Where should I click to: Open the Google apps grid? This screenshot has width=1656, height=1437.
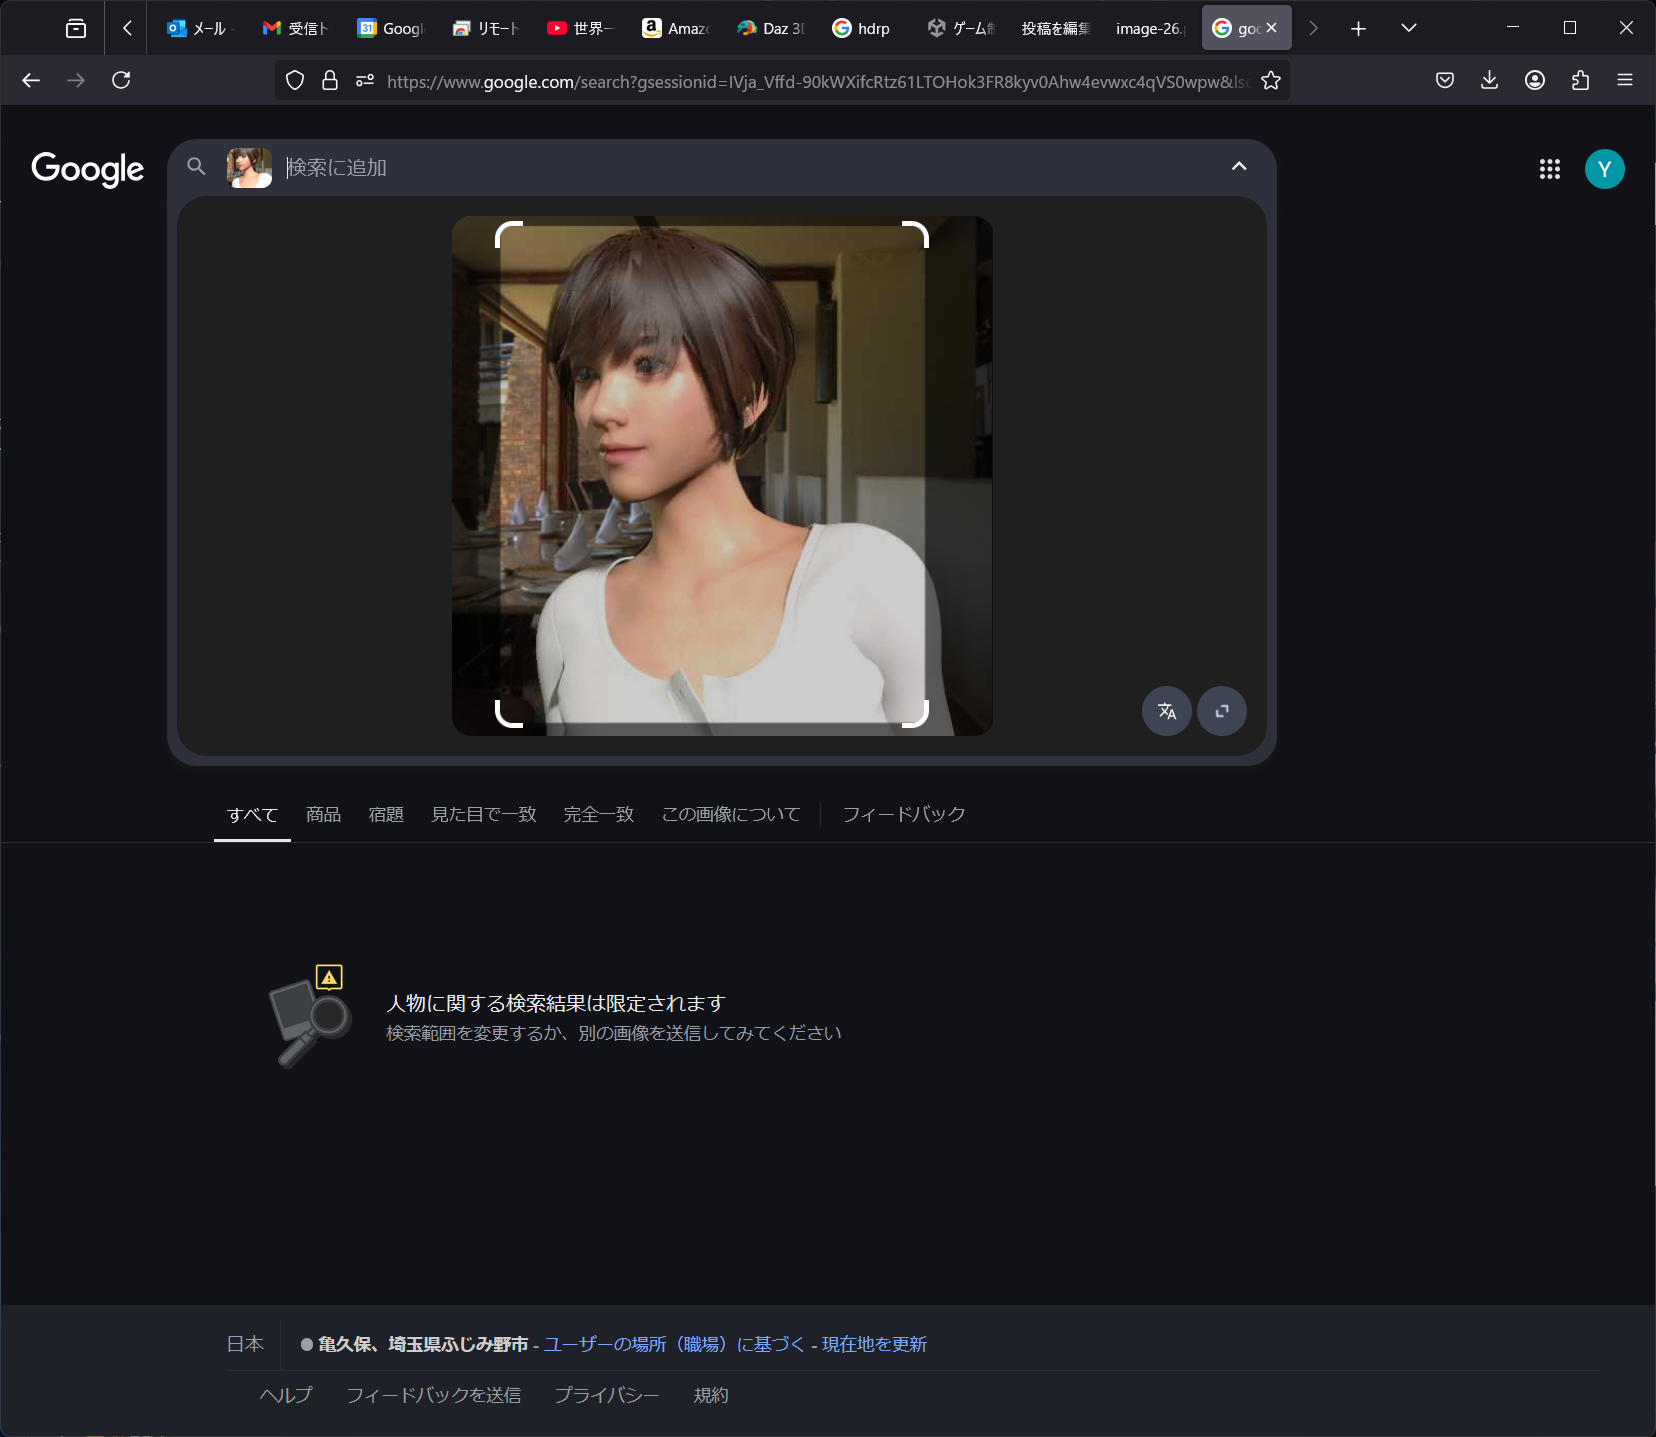[1549, 169]
